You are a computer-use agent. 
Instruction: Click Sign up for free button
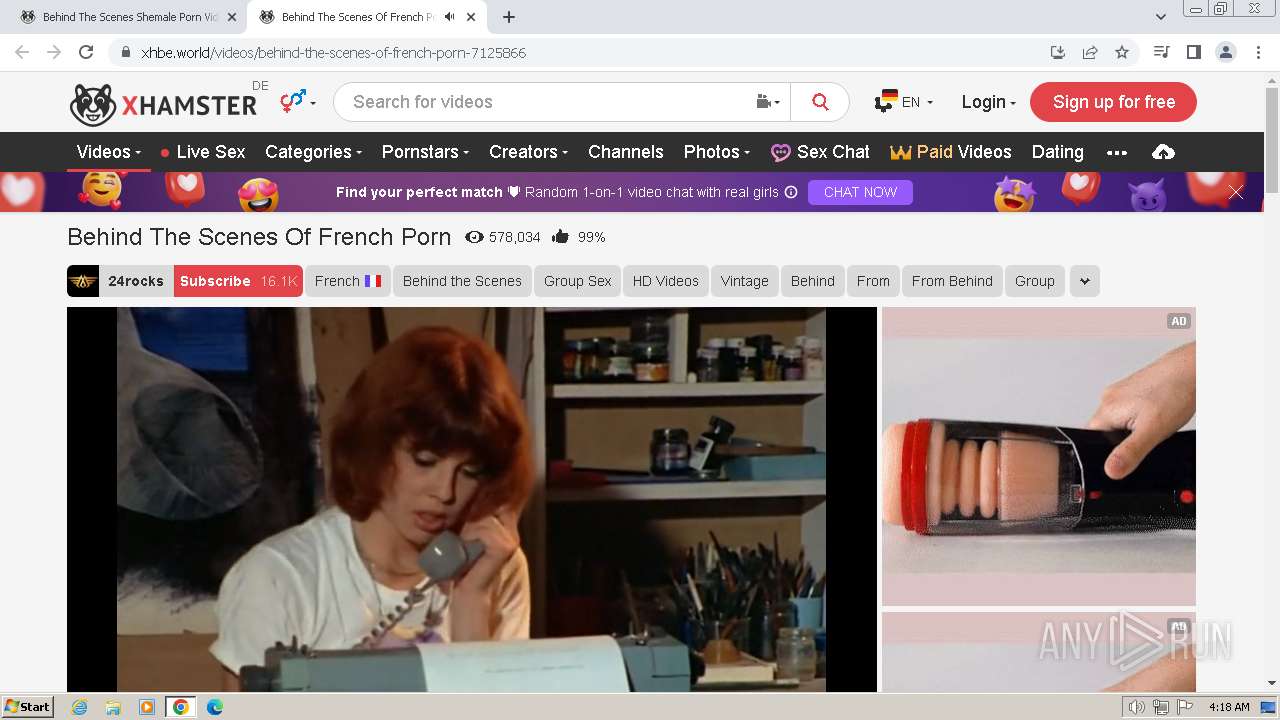[x=1113, y=102]
